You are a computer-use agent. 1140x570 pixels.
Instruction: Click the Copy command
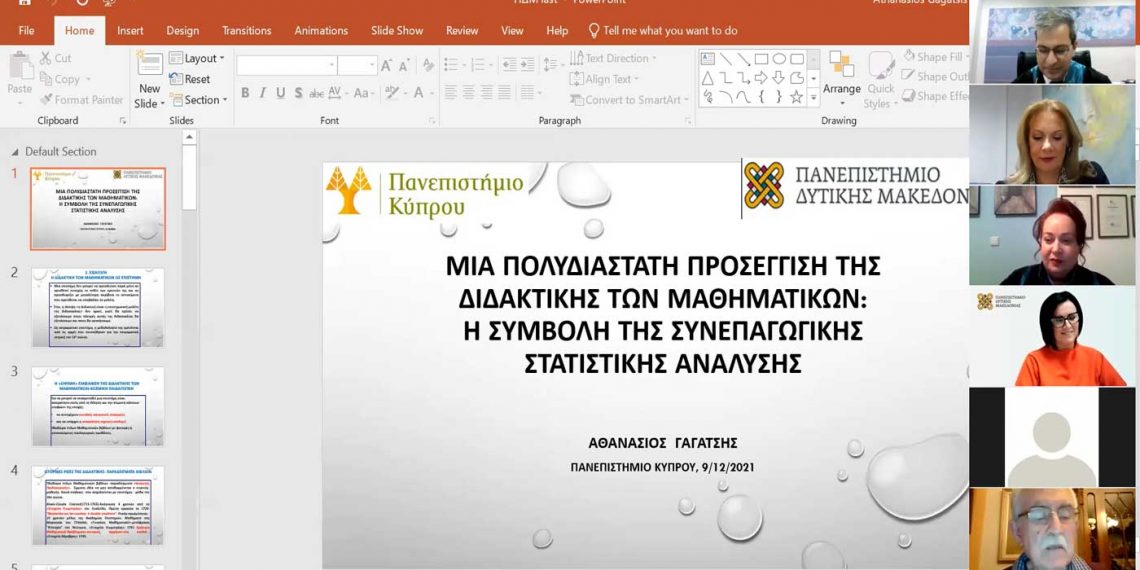pyautogui.click(x=65, y=79)
